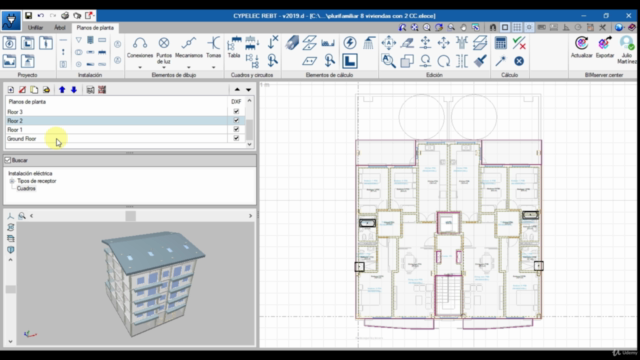
Task: Click the Actualizar button
Action: coord(581,47)
